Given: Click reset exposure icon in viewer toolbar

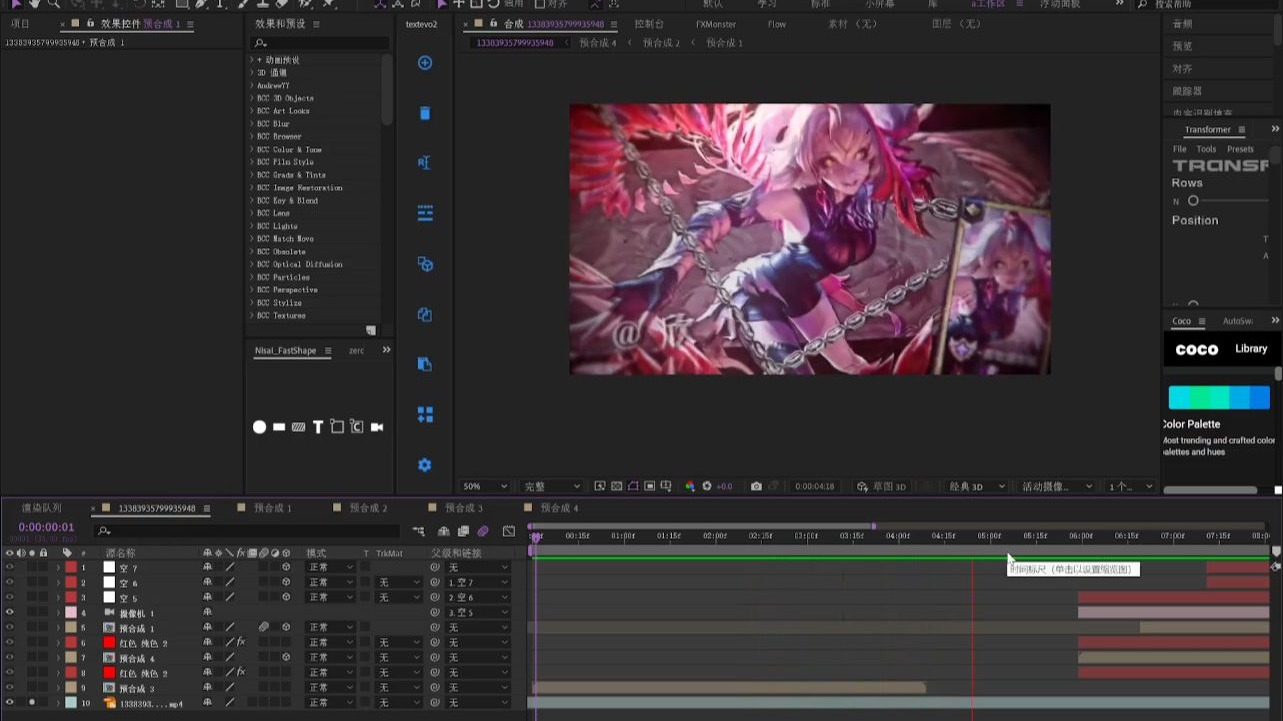Looking at the screenshot, I should (x=707, y=486).
